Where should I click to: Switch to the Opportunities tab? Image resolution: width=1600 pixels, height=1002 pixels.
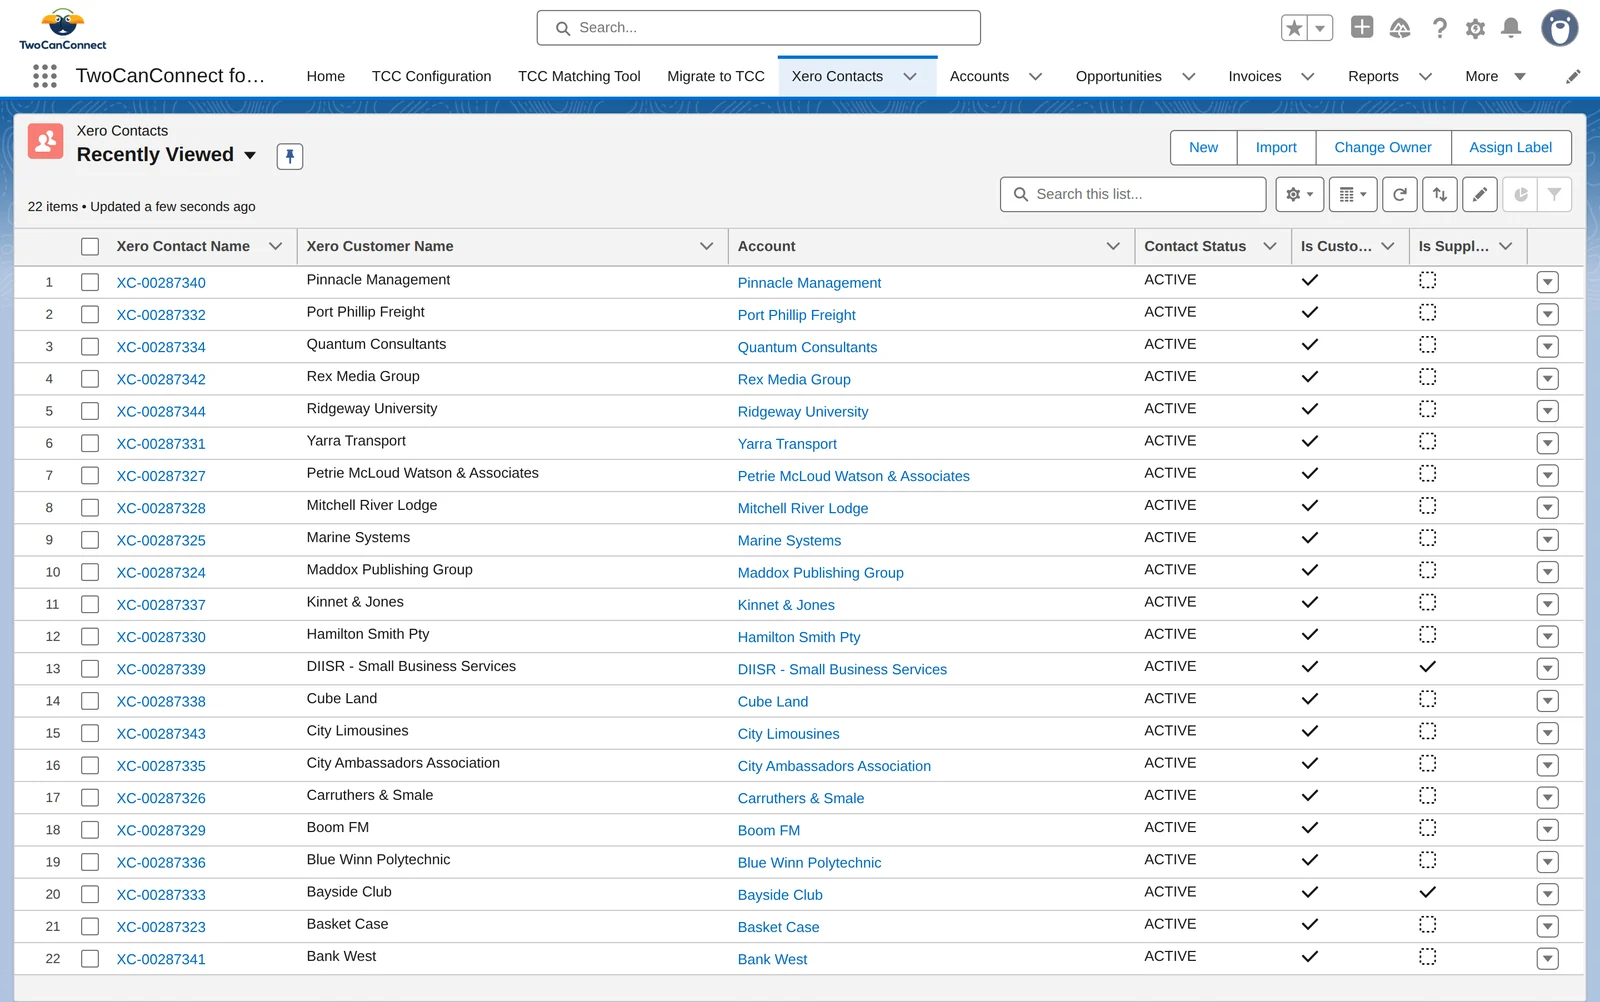[x=1118, y=76]
